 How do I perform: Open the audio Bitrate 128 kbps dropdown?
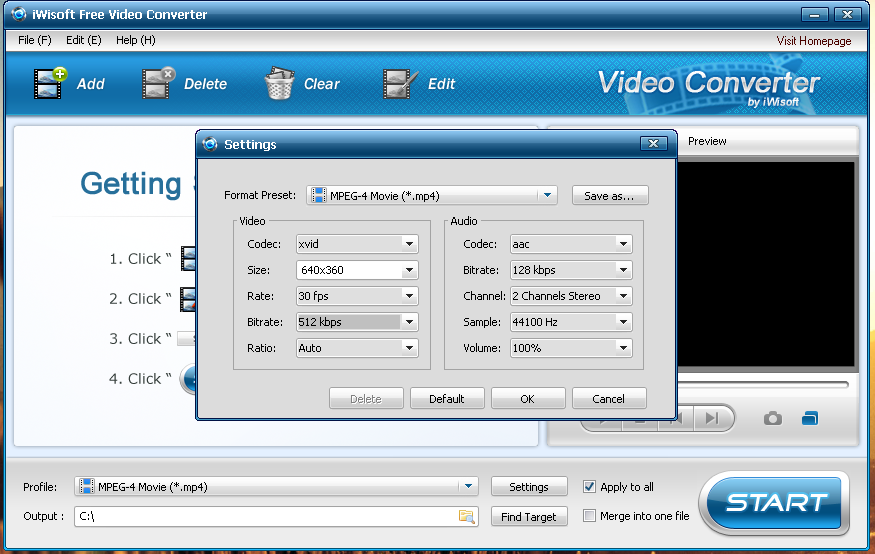(x=623, y=270)
